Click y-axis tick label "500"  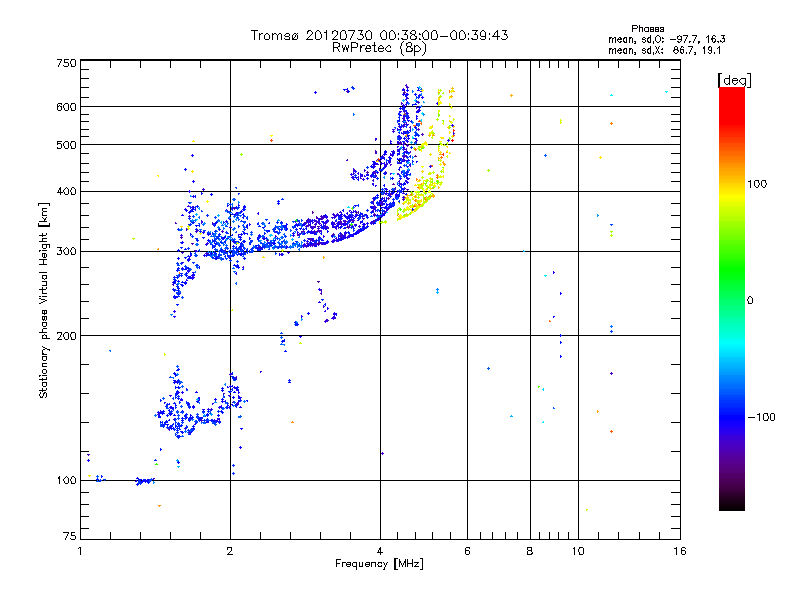[x=66, y=145]
